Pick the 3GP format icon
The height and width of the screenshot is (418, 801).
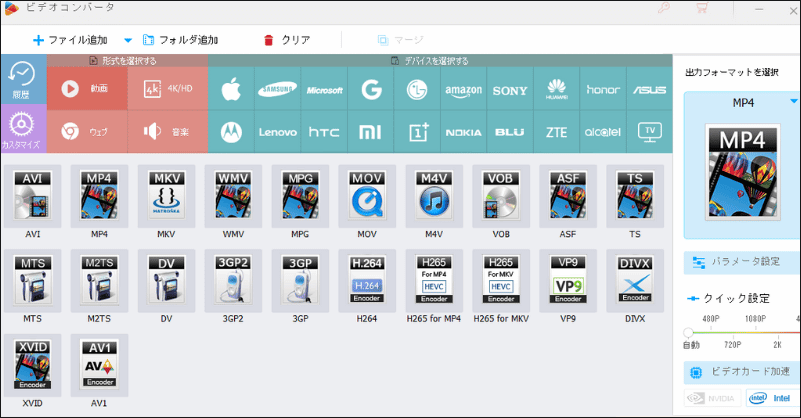coord(300,281)
